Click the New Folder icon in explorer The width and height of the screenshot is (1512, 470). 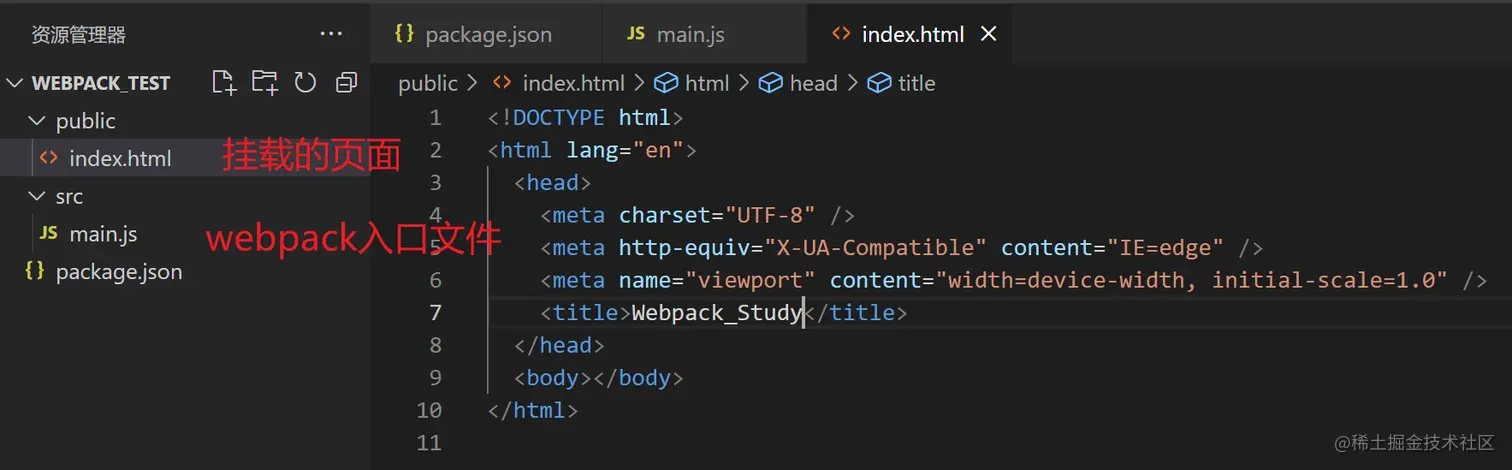click(265, 83)
